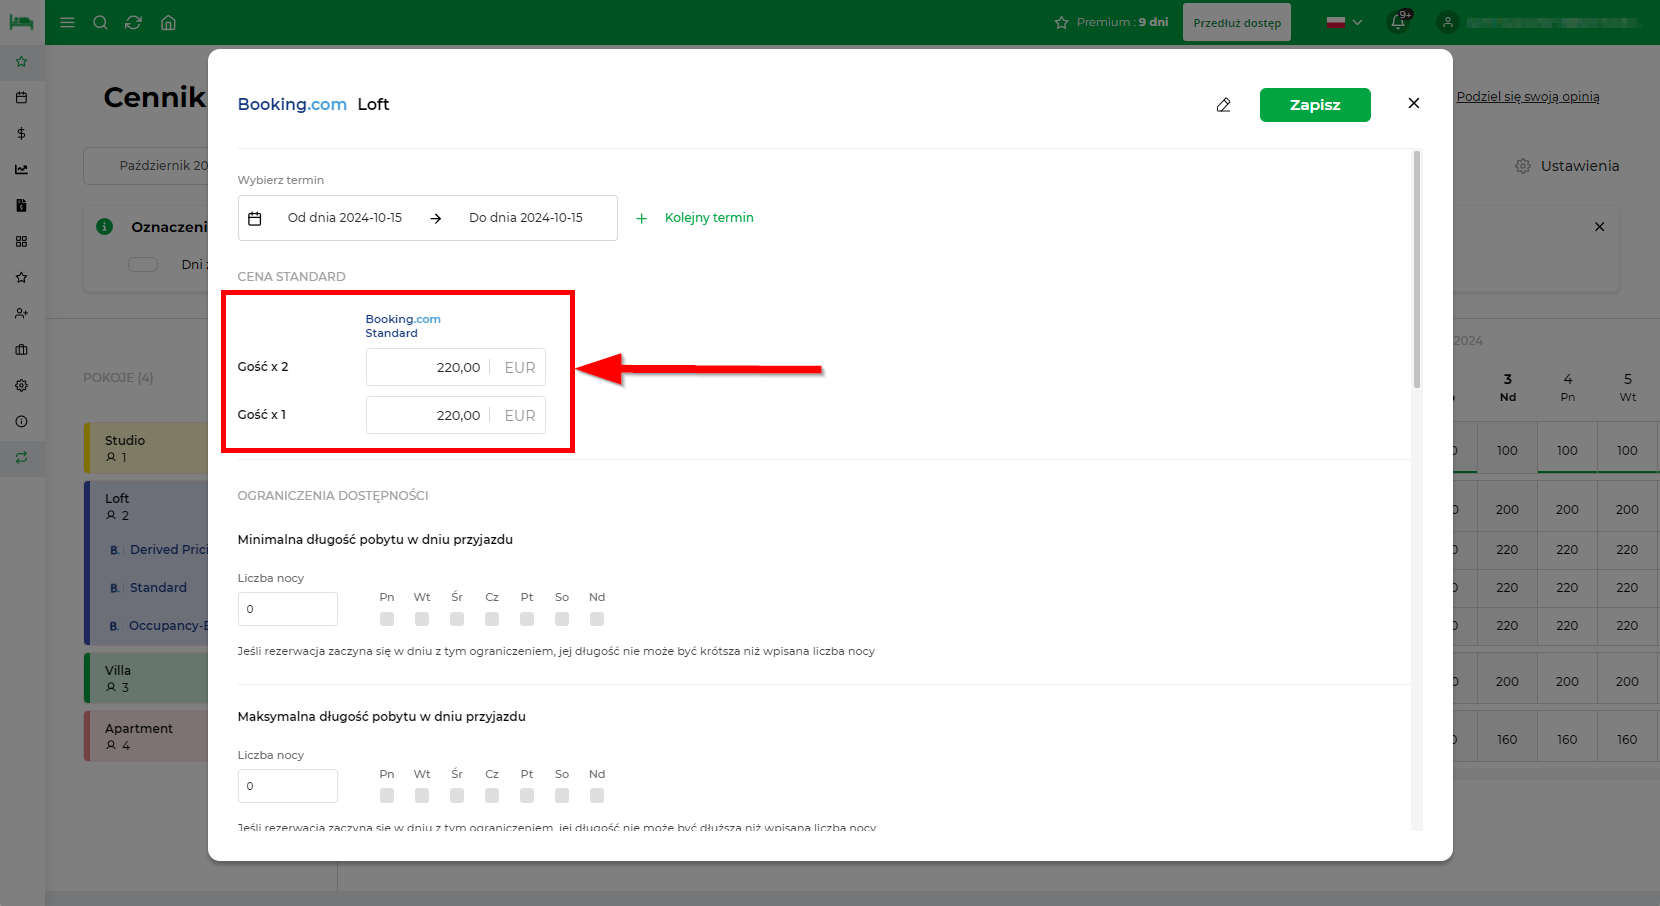The image size is (1660, 906).
Task: Open the Październik month selector
Action: (x=146, y=166)
